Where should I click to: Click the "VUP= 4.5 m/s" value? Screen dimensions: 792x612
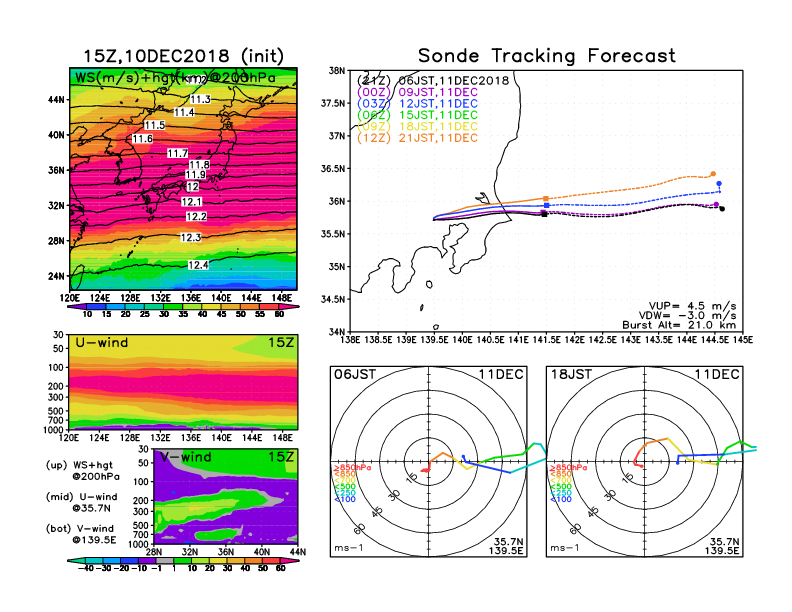tap(692, 306)
